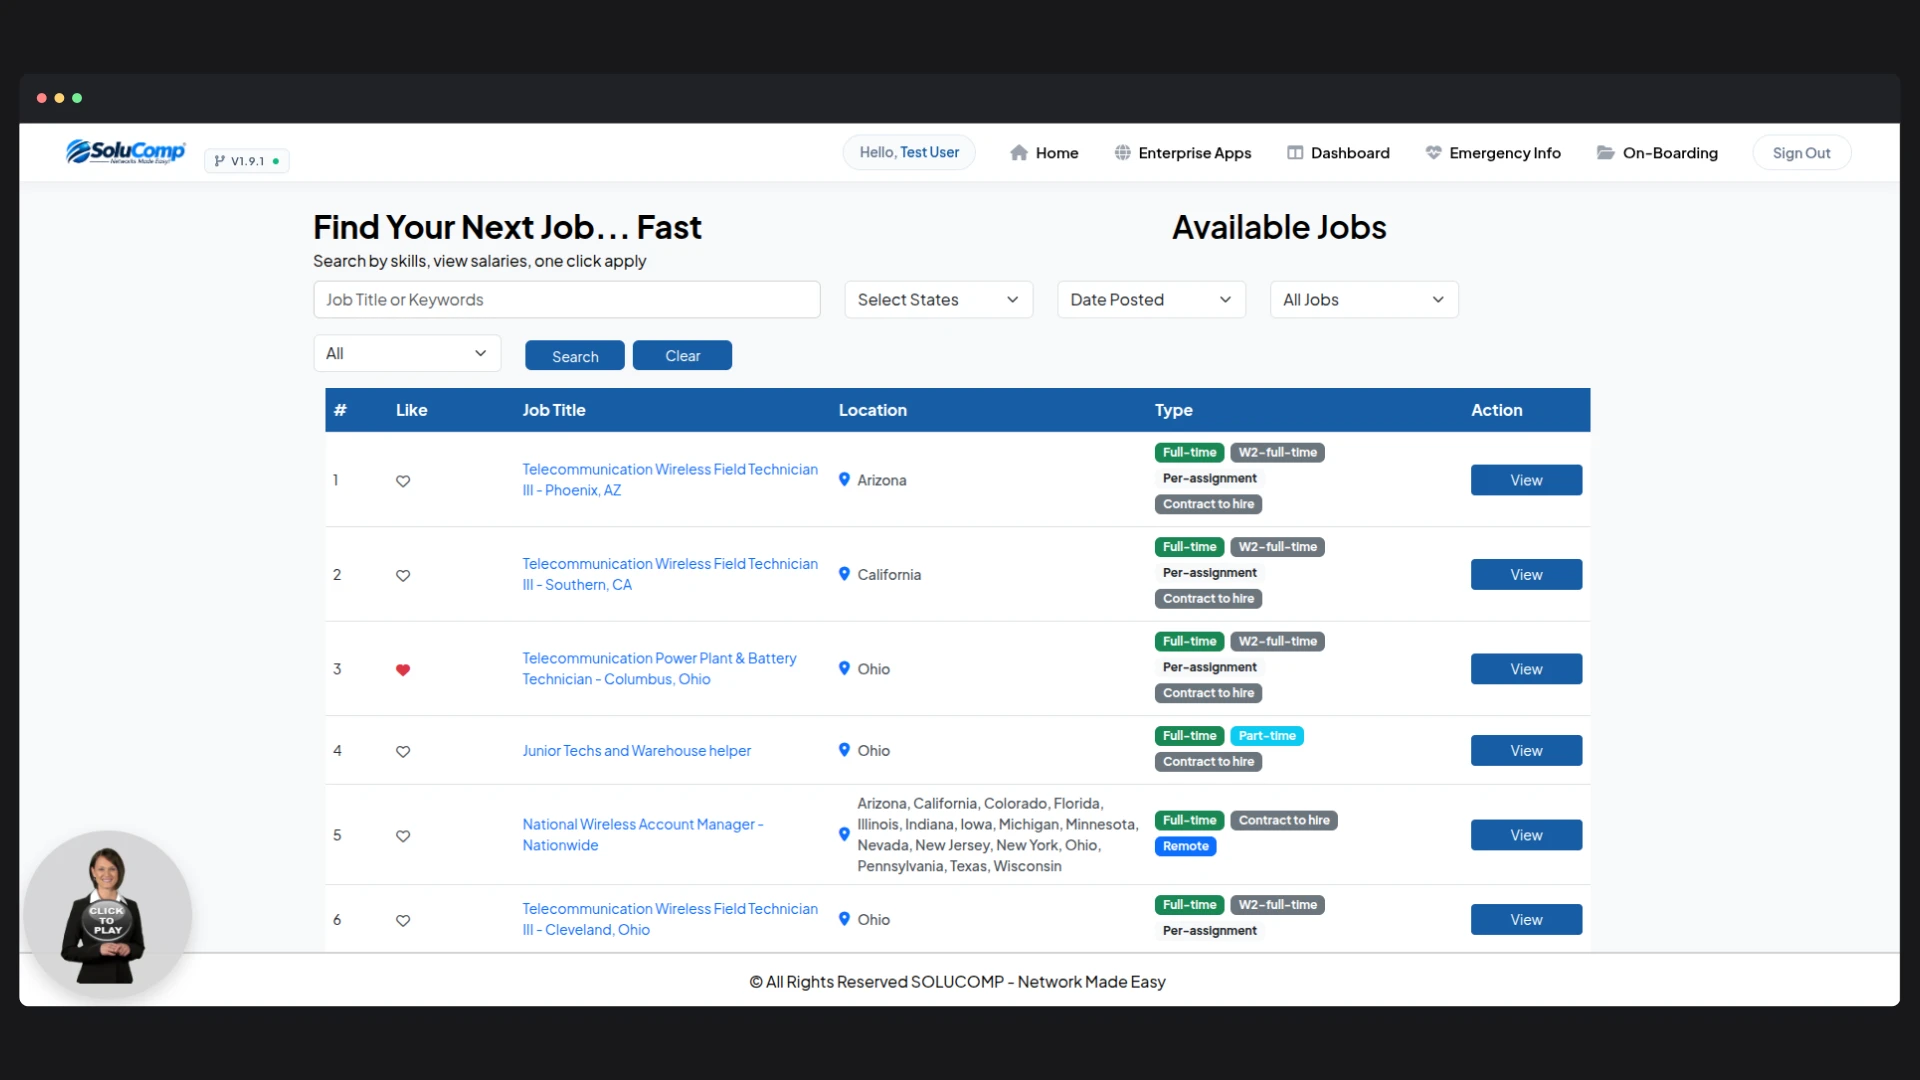Click the SoluComp logo
1920x1080 pixels.
(125, 152)
